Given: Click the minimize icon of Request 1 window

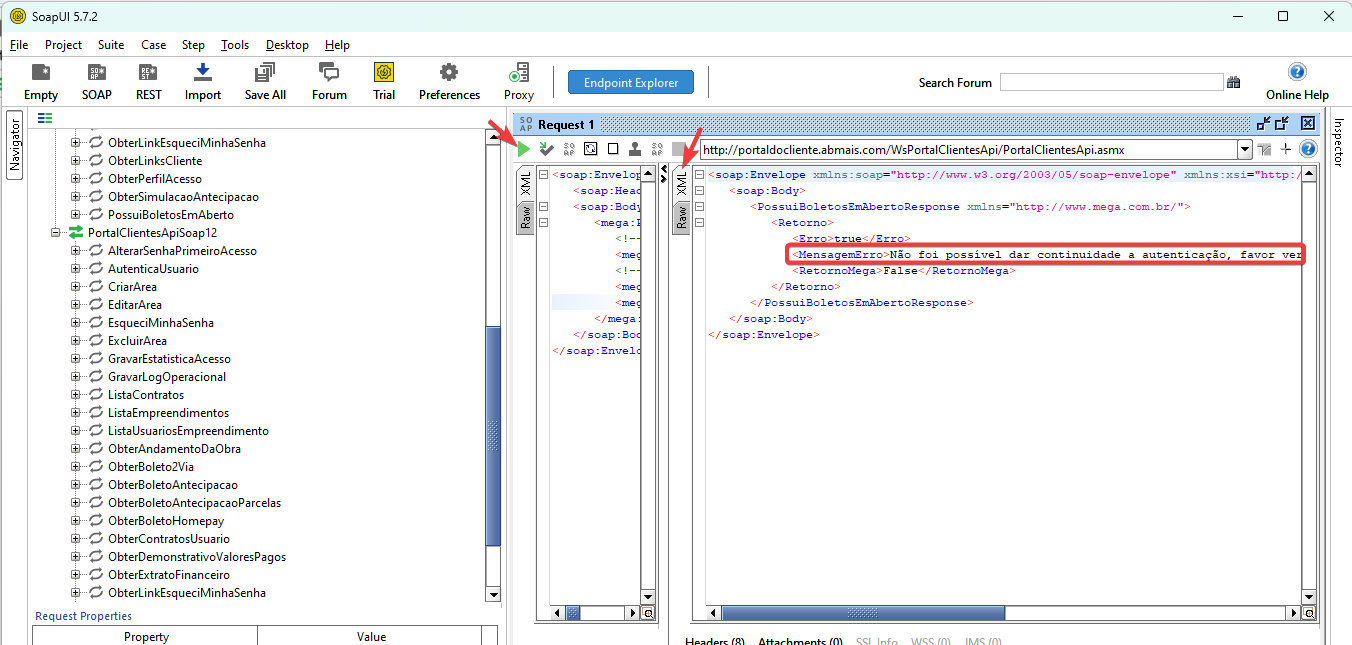Looking at the screenshot, I should click(1264, 124).
